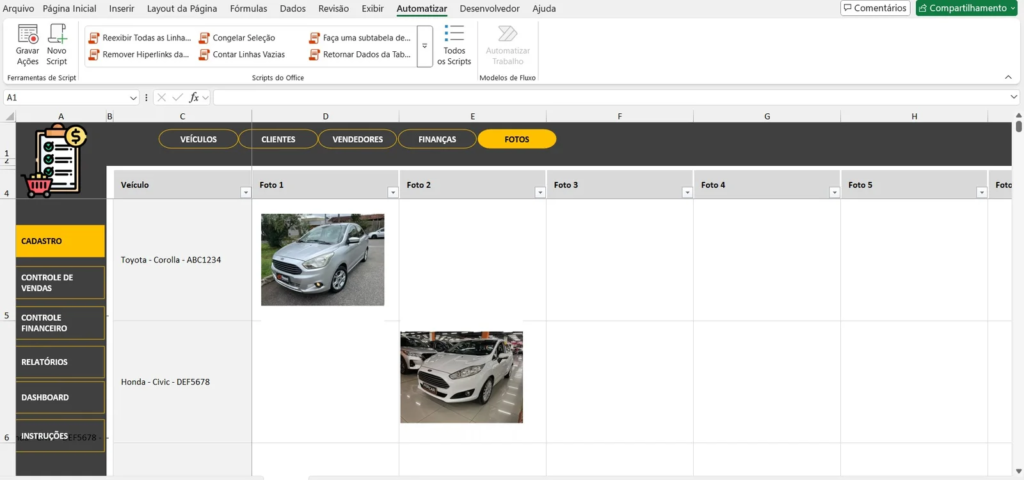1024x480 pixels.
Task: Open the Comentários pane
Action: tap(875, 8)
